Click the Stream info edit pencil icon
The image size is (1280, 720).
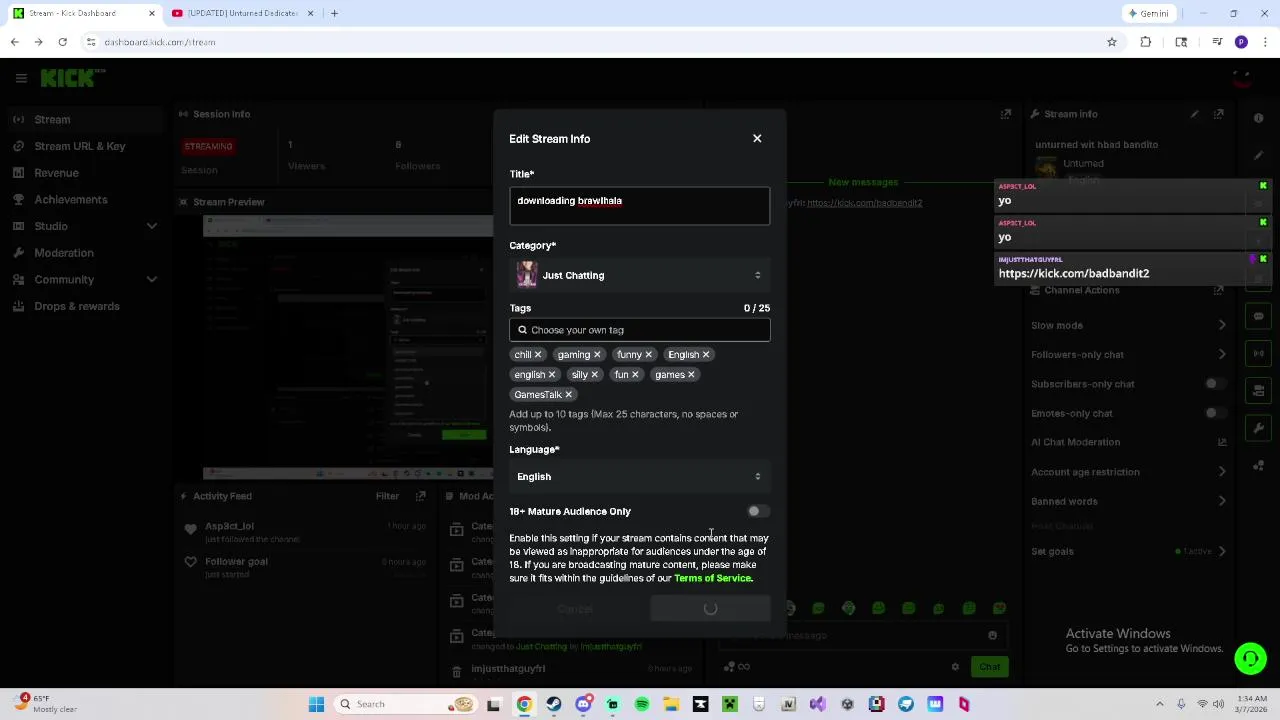(1194, 114)
